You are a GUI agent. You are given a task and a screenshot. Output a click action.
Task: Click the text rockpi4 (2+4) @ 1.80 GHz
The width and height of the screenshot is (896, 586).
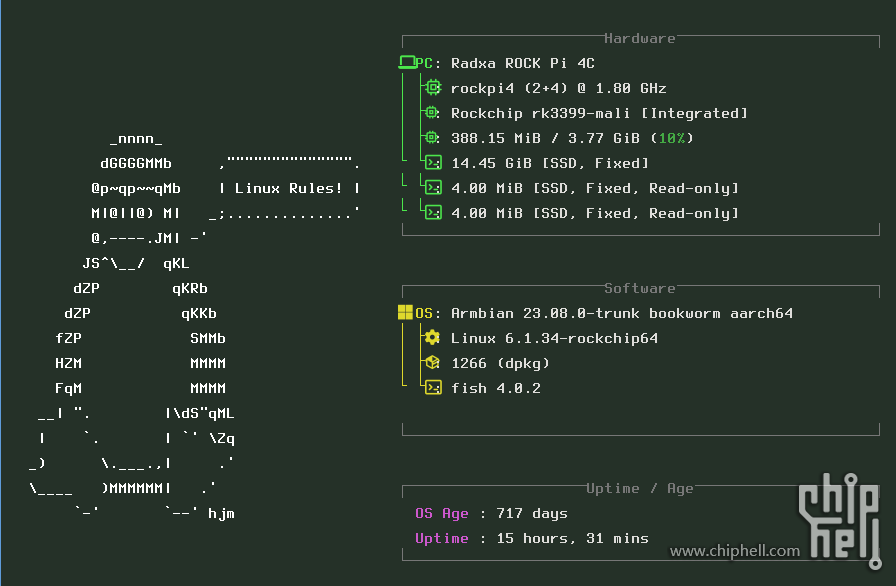coord(558,88)
